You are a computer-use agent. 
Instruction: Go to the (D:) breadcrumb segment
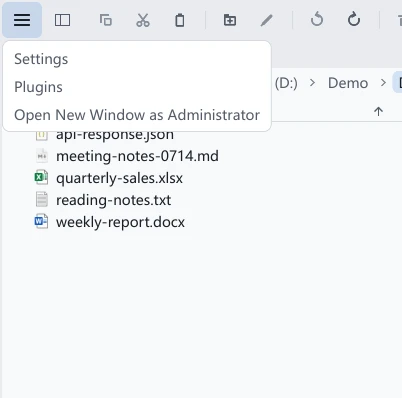(286, 83)
